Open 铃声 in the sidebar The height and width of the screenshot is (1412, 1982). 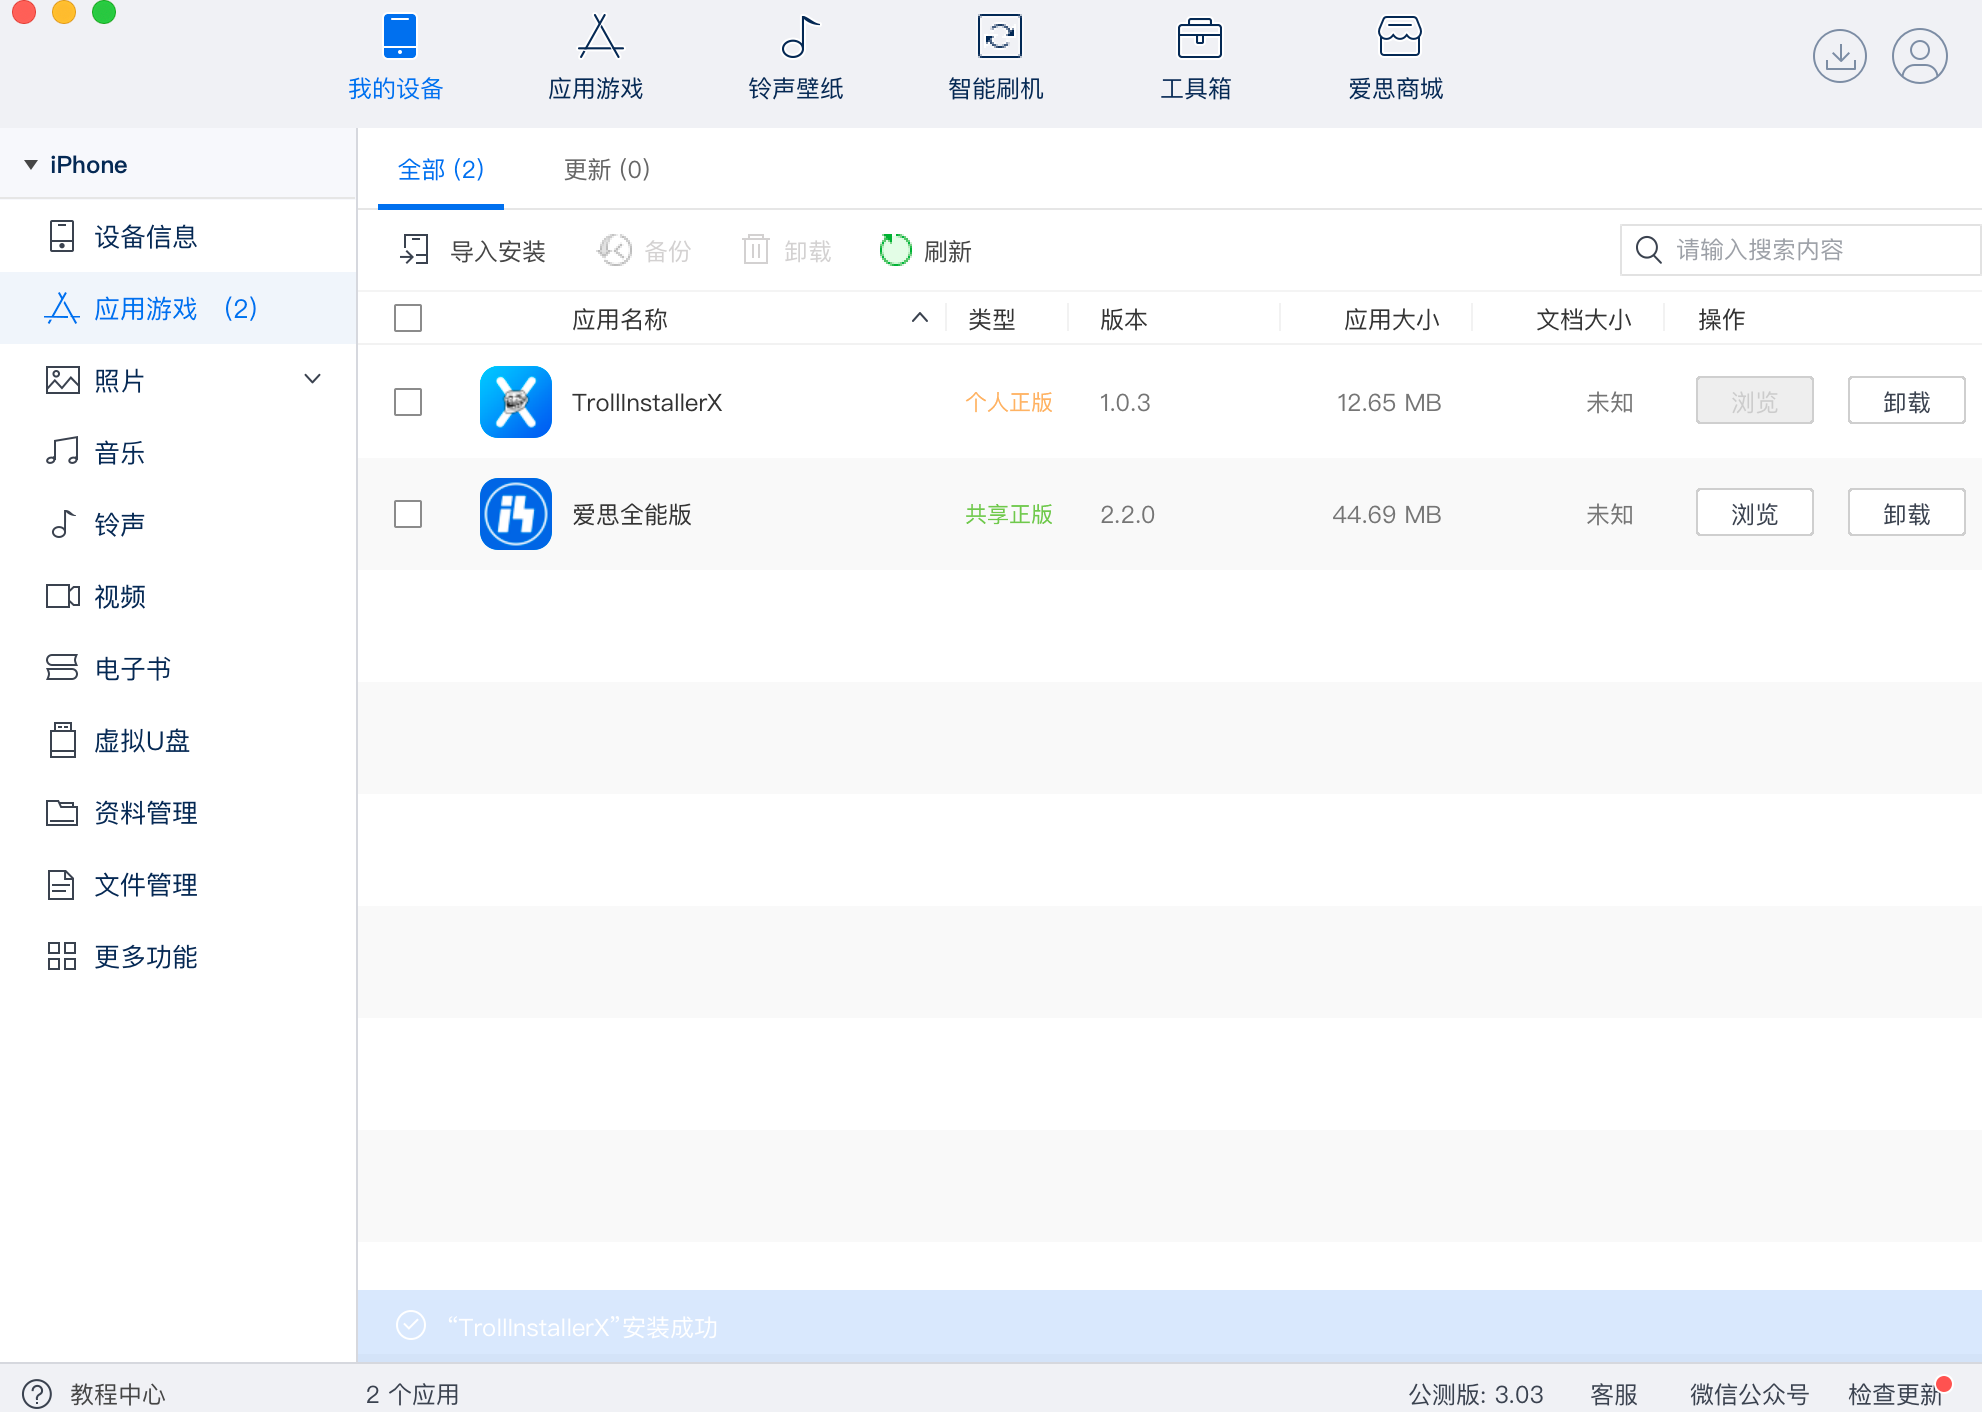(x=178, y=525)
